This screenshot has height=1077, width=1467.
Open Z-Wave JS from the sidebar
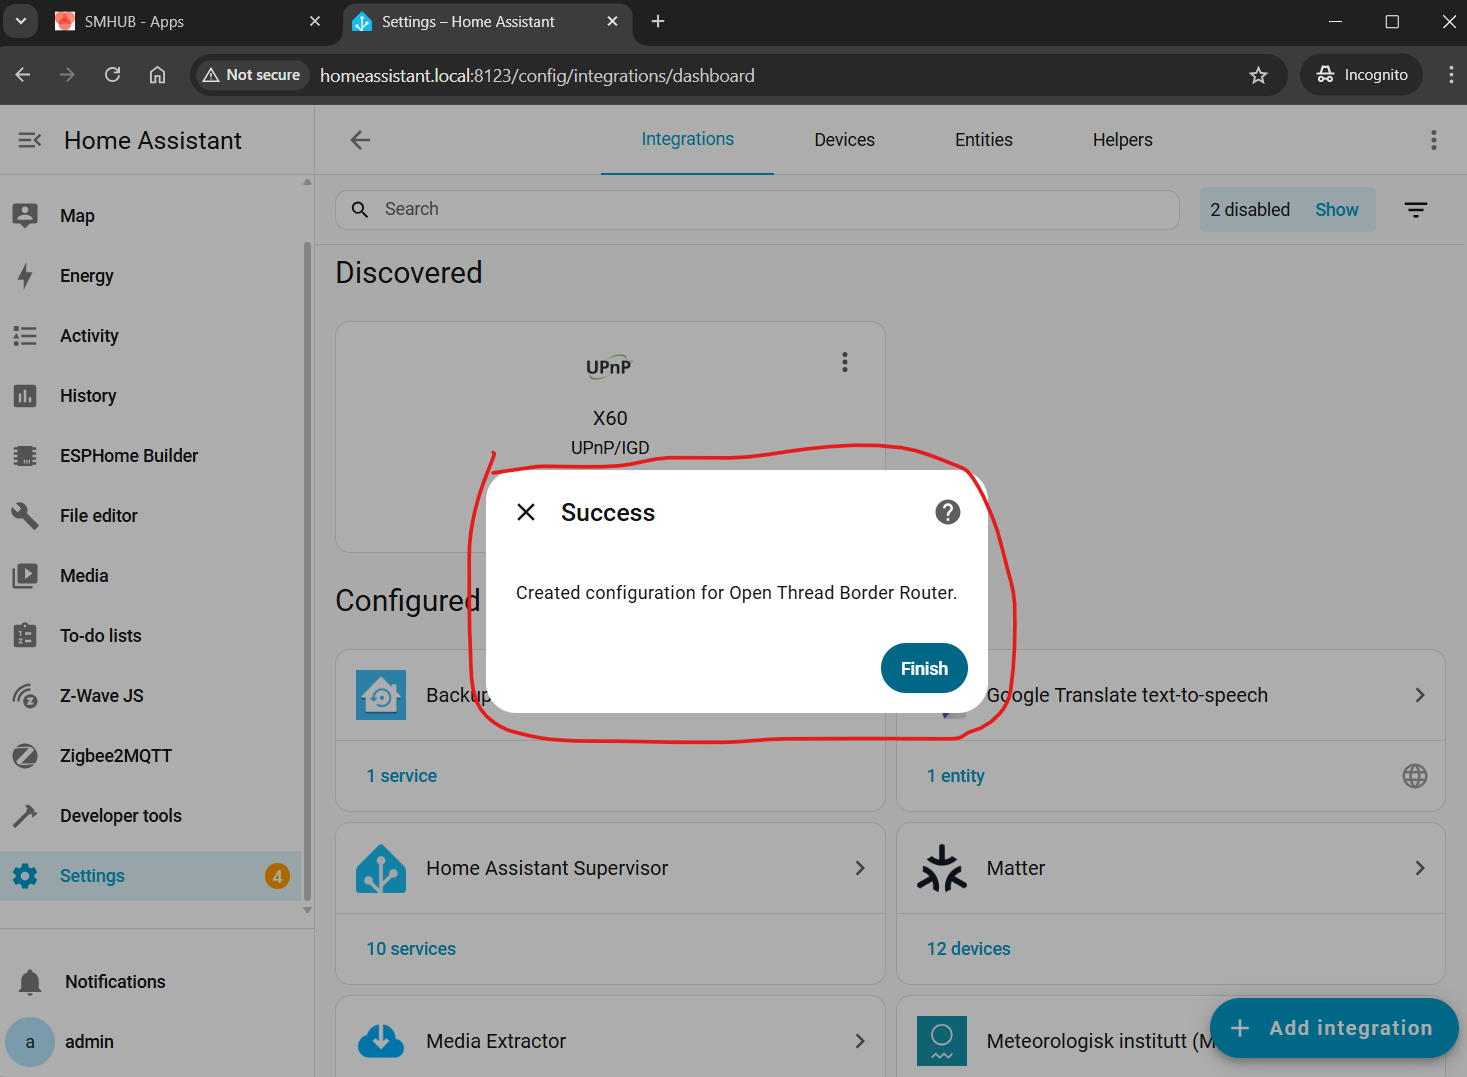pos(101,696)
